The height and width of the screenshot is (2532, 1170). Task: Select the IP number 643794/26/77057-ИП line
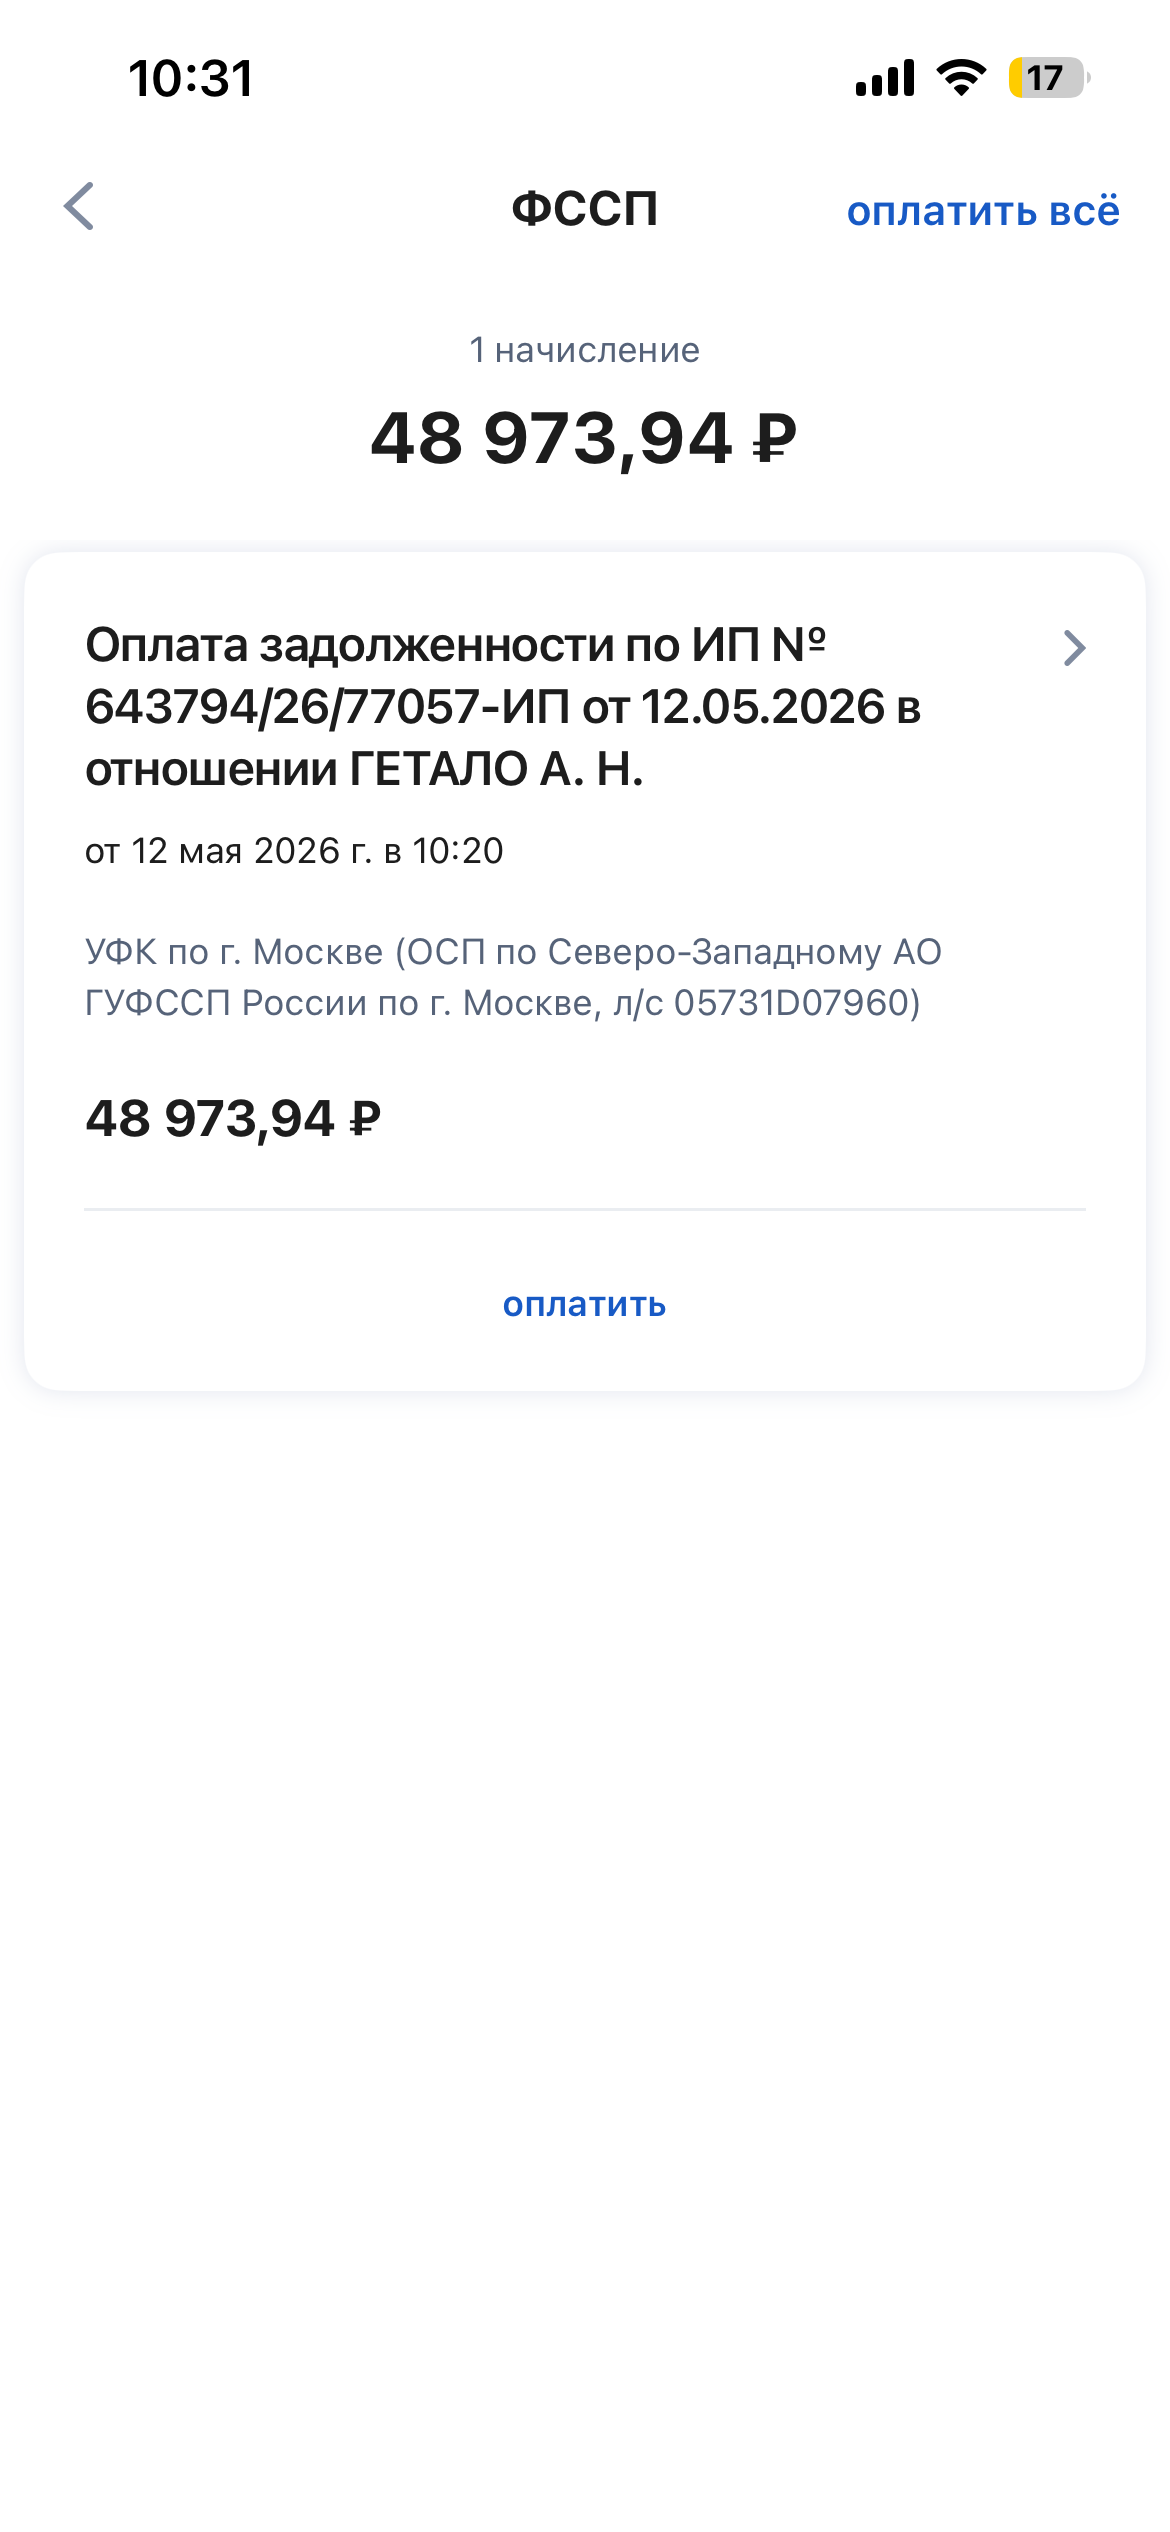[x=503, y=707]
